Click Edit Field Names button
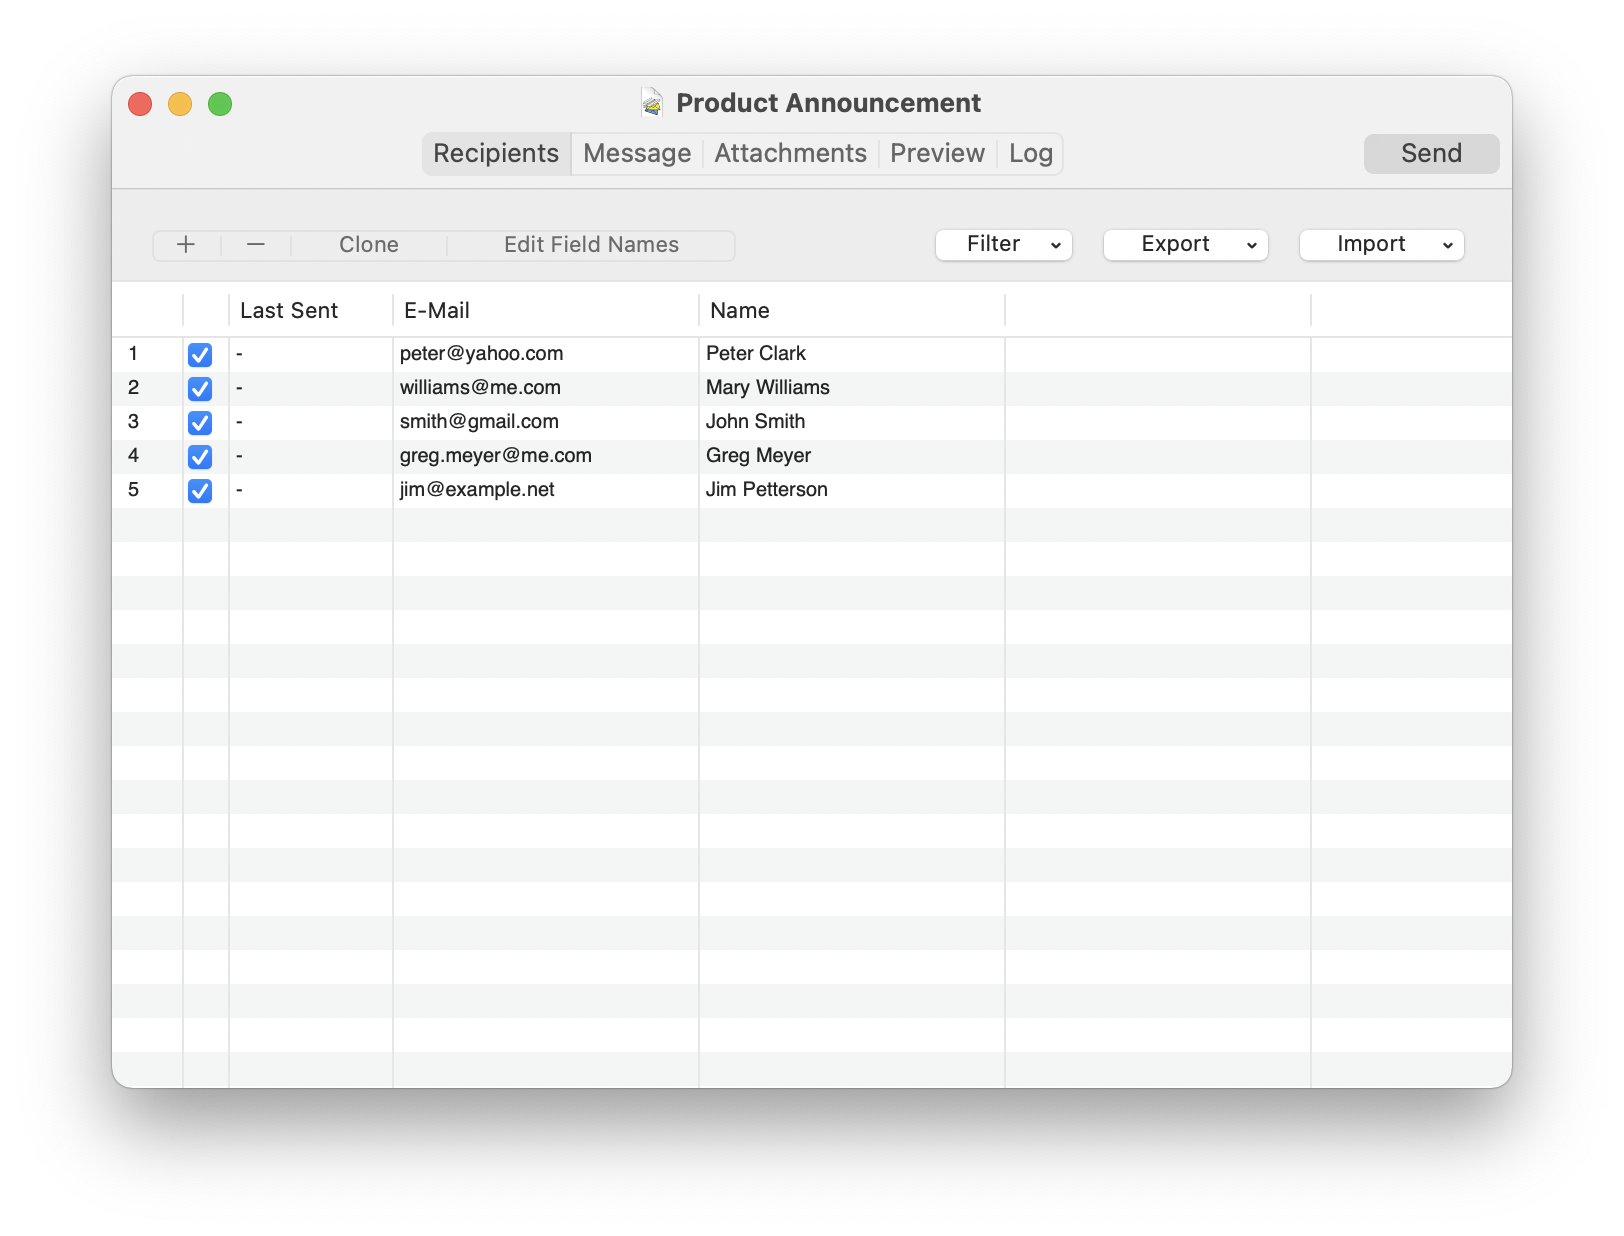1624x1236 pixels. (591, 245)
